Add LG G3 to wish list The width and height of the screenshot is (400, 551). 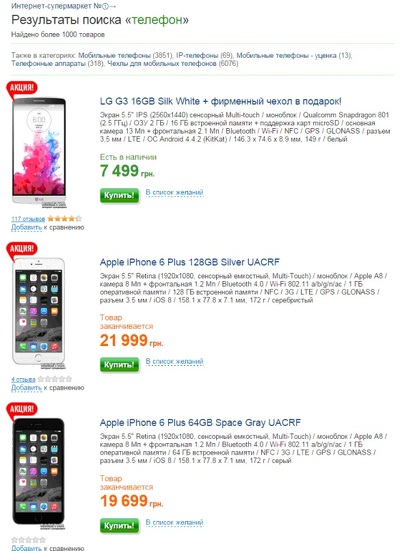[x=174, y=193]
